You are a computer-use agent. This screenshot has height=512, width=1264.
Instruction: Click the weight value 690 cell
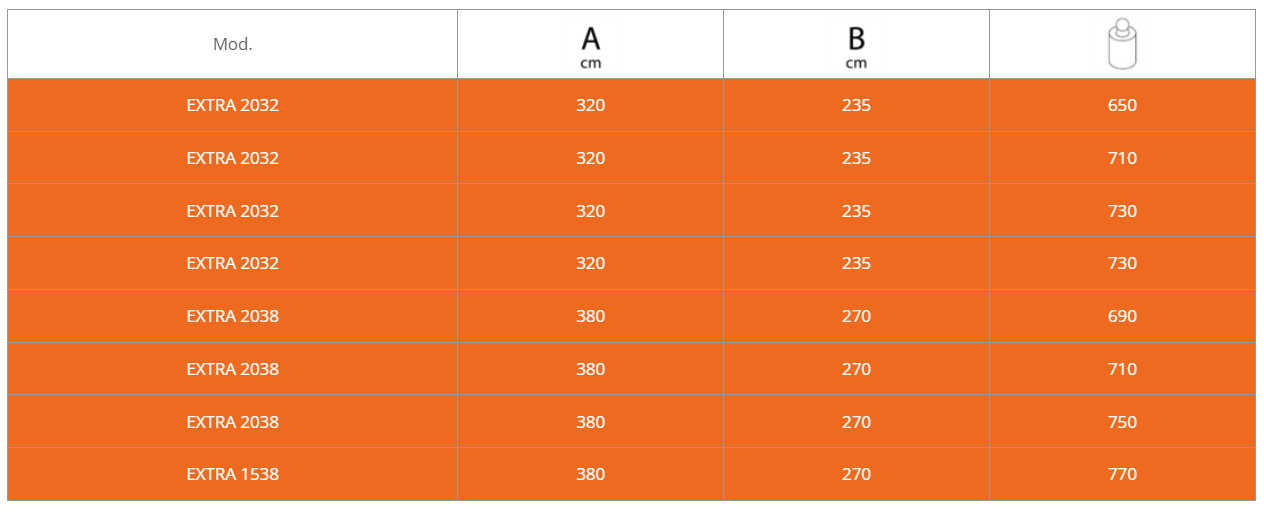point(1122,316)
